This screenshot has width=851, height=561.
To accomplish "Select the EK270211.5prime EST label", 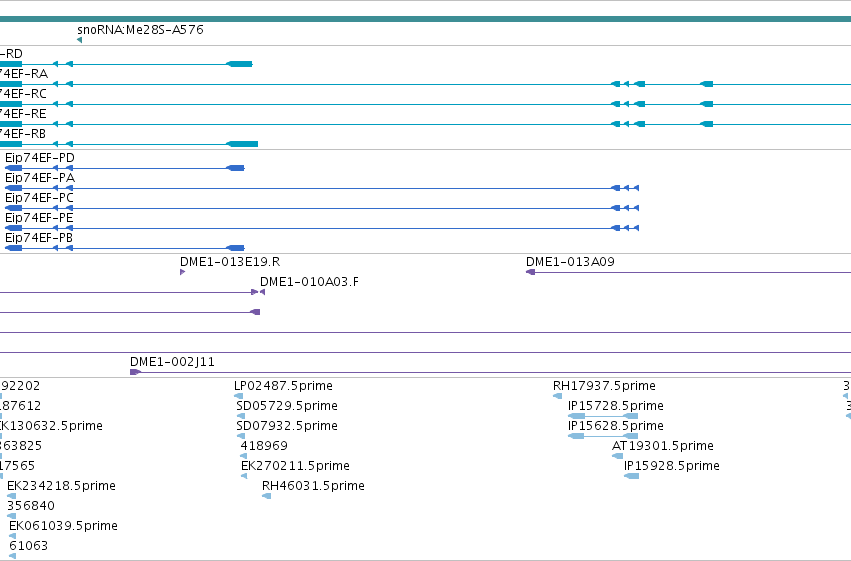I will [295, 466].
